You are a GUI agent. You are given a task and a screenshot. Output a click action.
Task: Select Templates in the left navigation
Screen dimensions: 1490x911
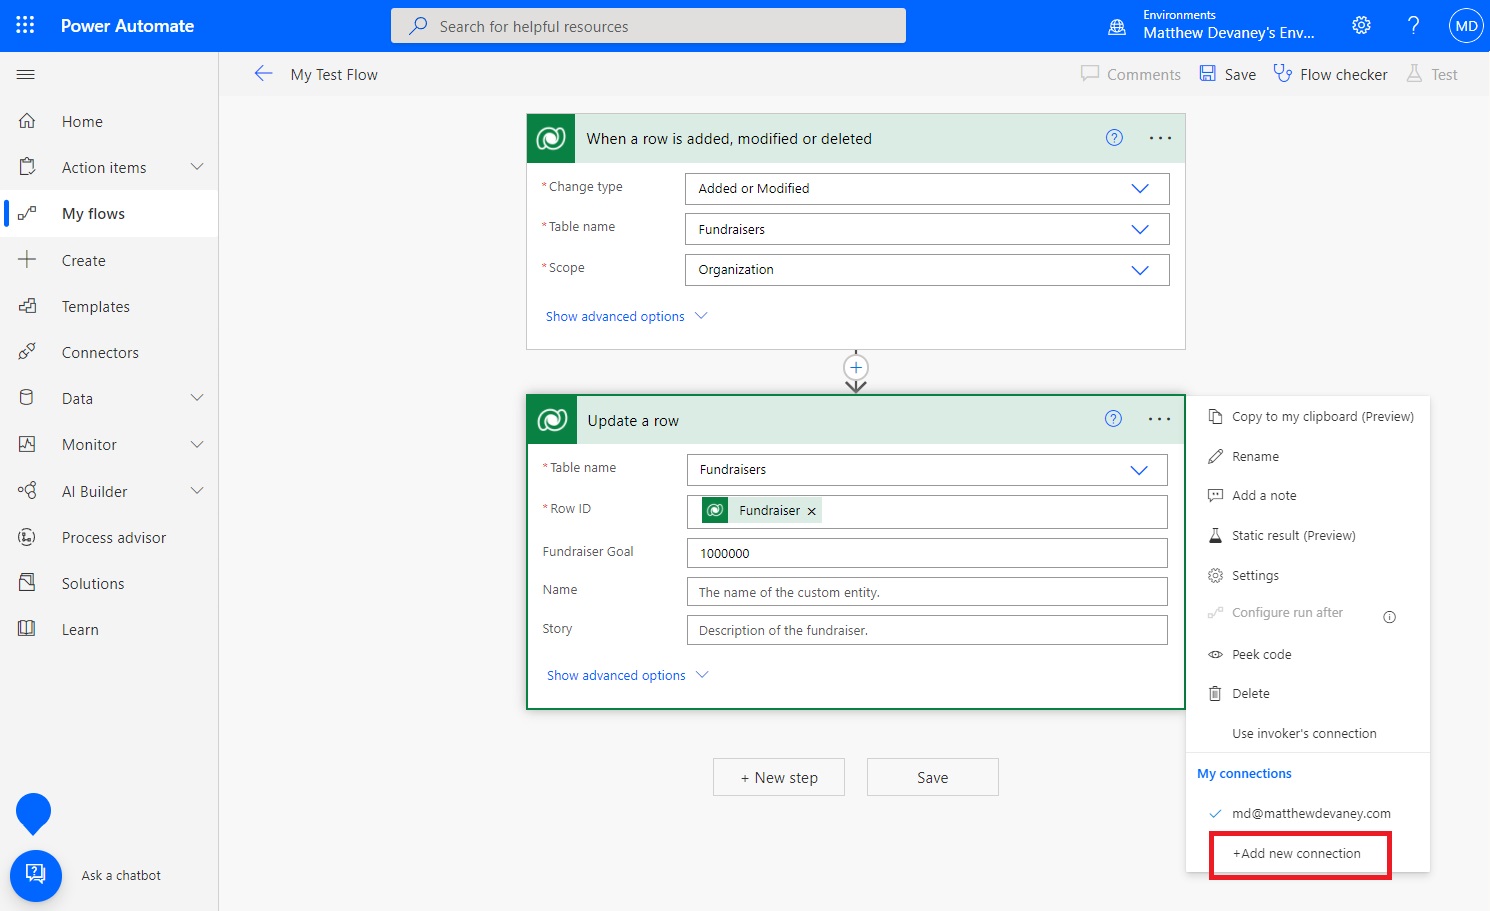(x=95, y=306)
